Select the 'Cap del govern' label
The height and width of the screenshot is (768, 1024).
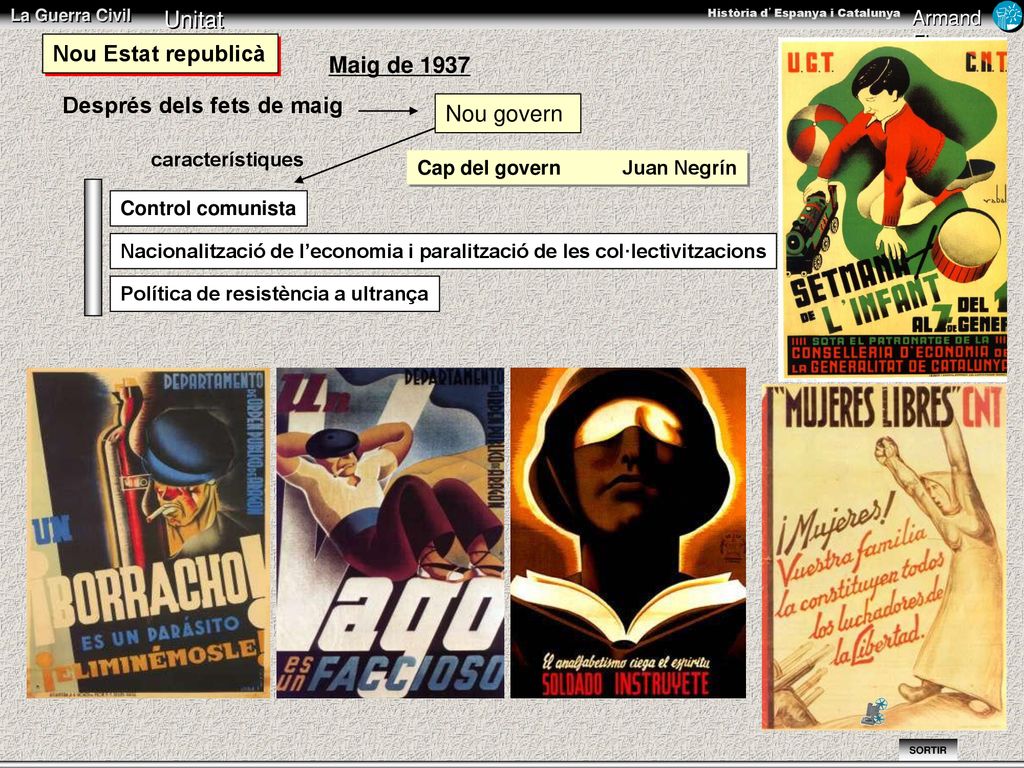pos(488,168)
